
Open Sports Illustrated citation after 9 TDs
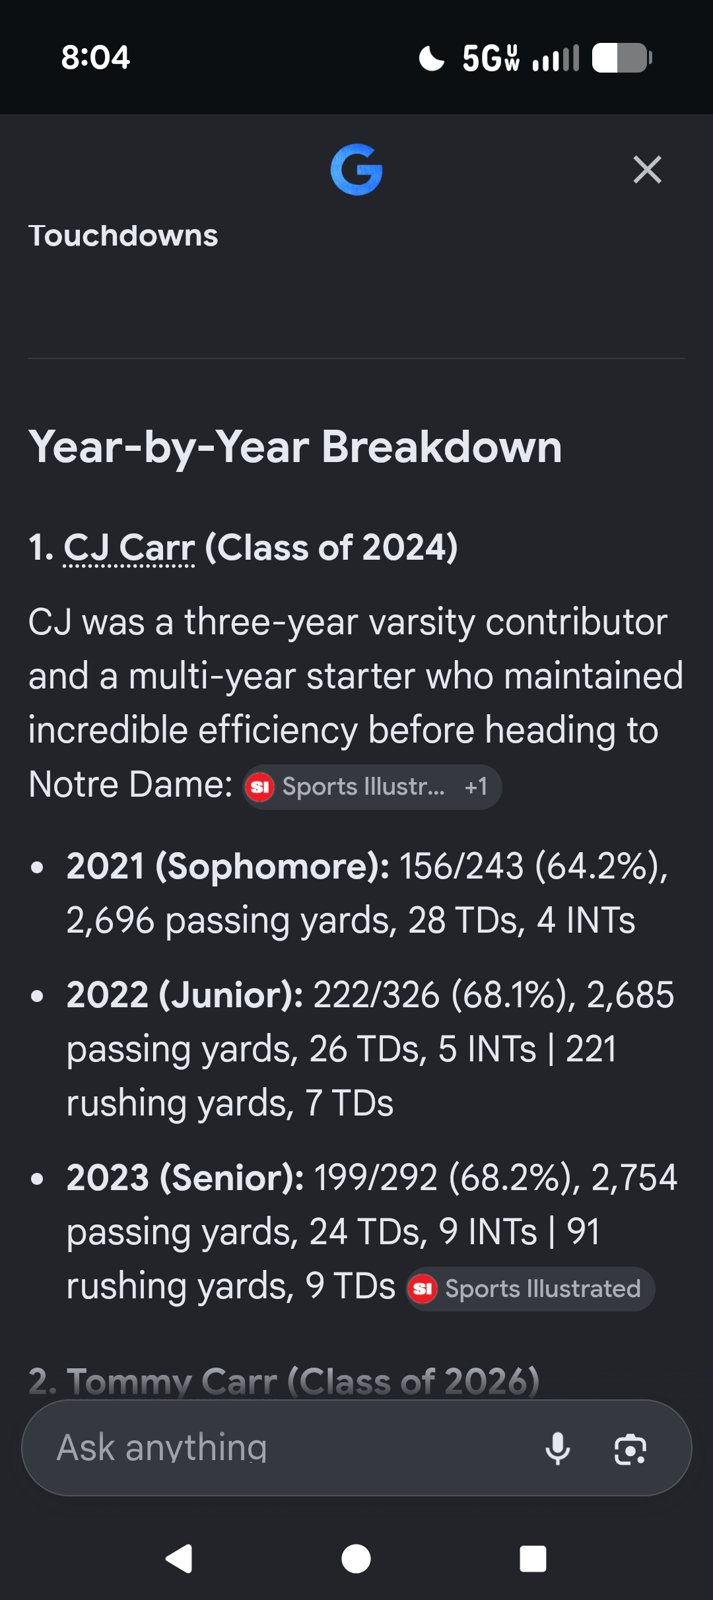click(x=530, y=1289)
